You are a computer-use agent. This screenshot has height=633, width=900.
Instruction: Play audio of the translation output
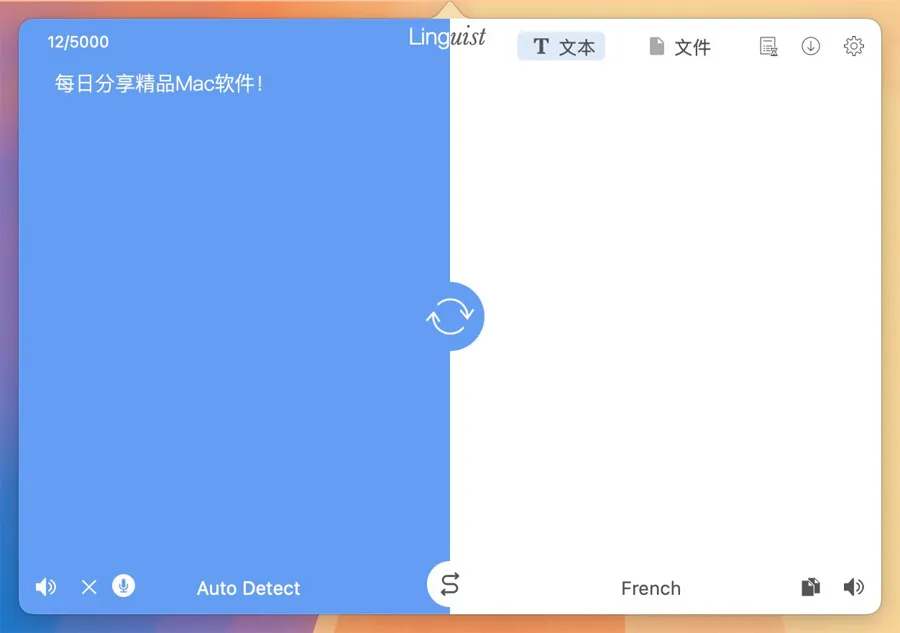(853, 587)
